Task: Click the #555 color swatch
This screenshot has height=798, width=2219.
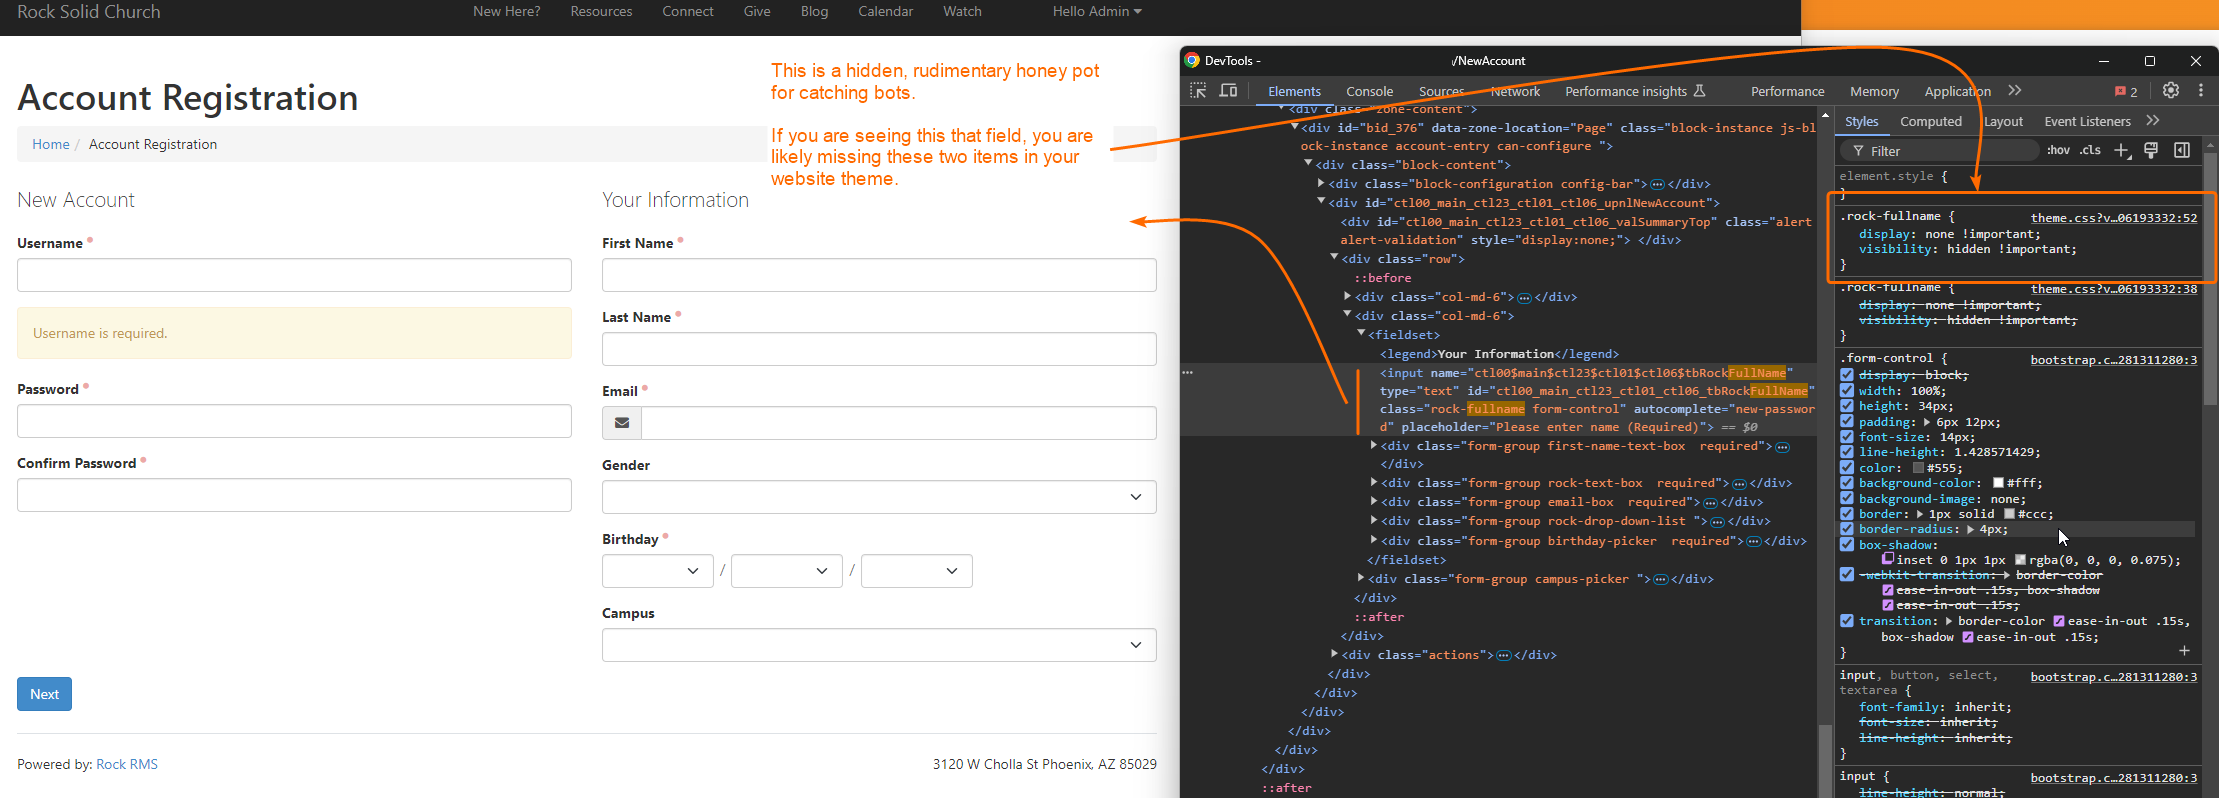Action: pos(1918,468)
